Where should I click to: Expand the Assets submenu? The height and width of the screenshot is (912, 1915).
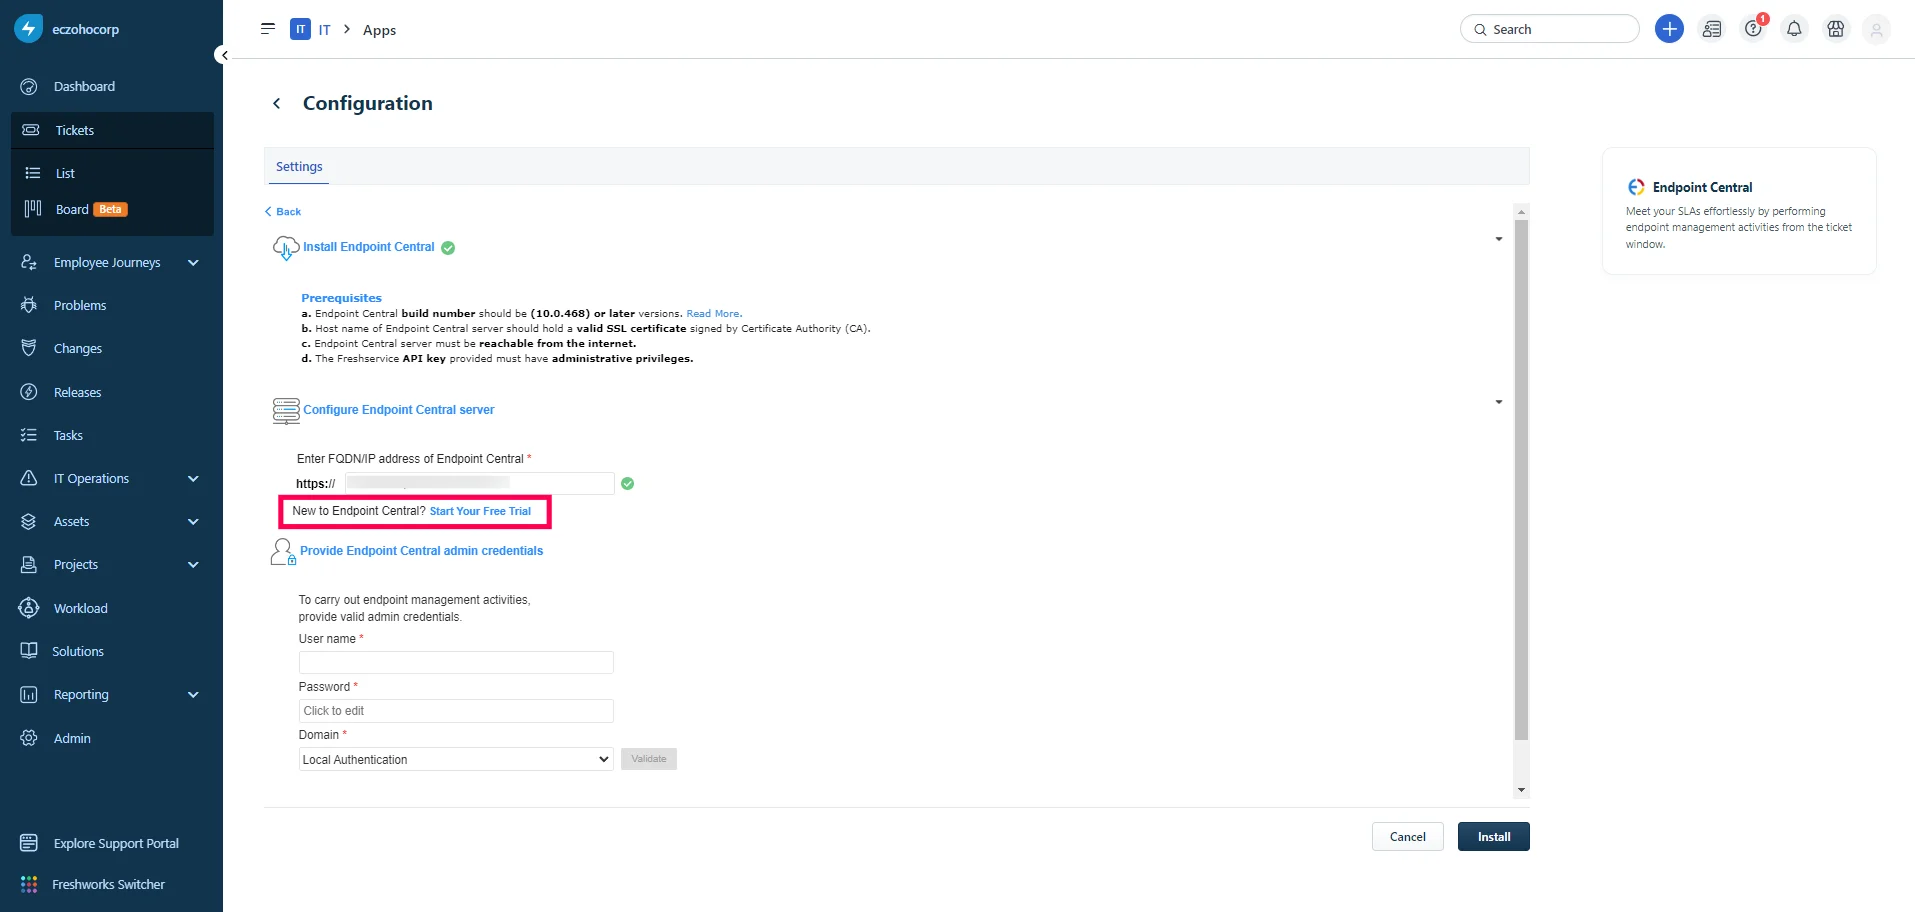coord(193,521)
